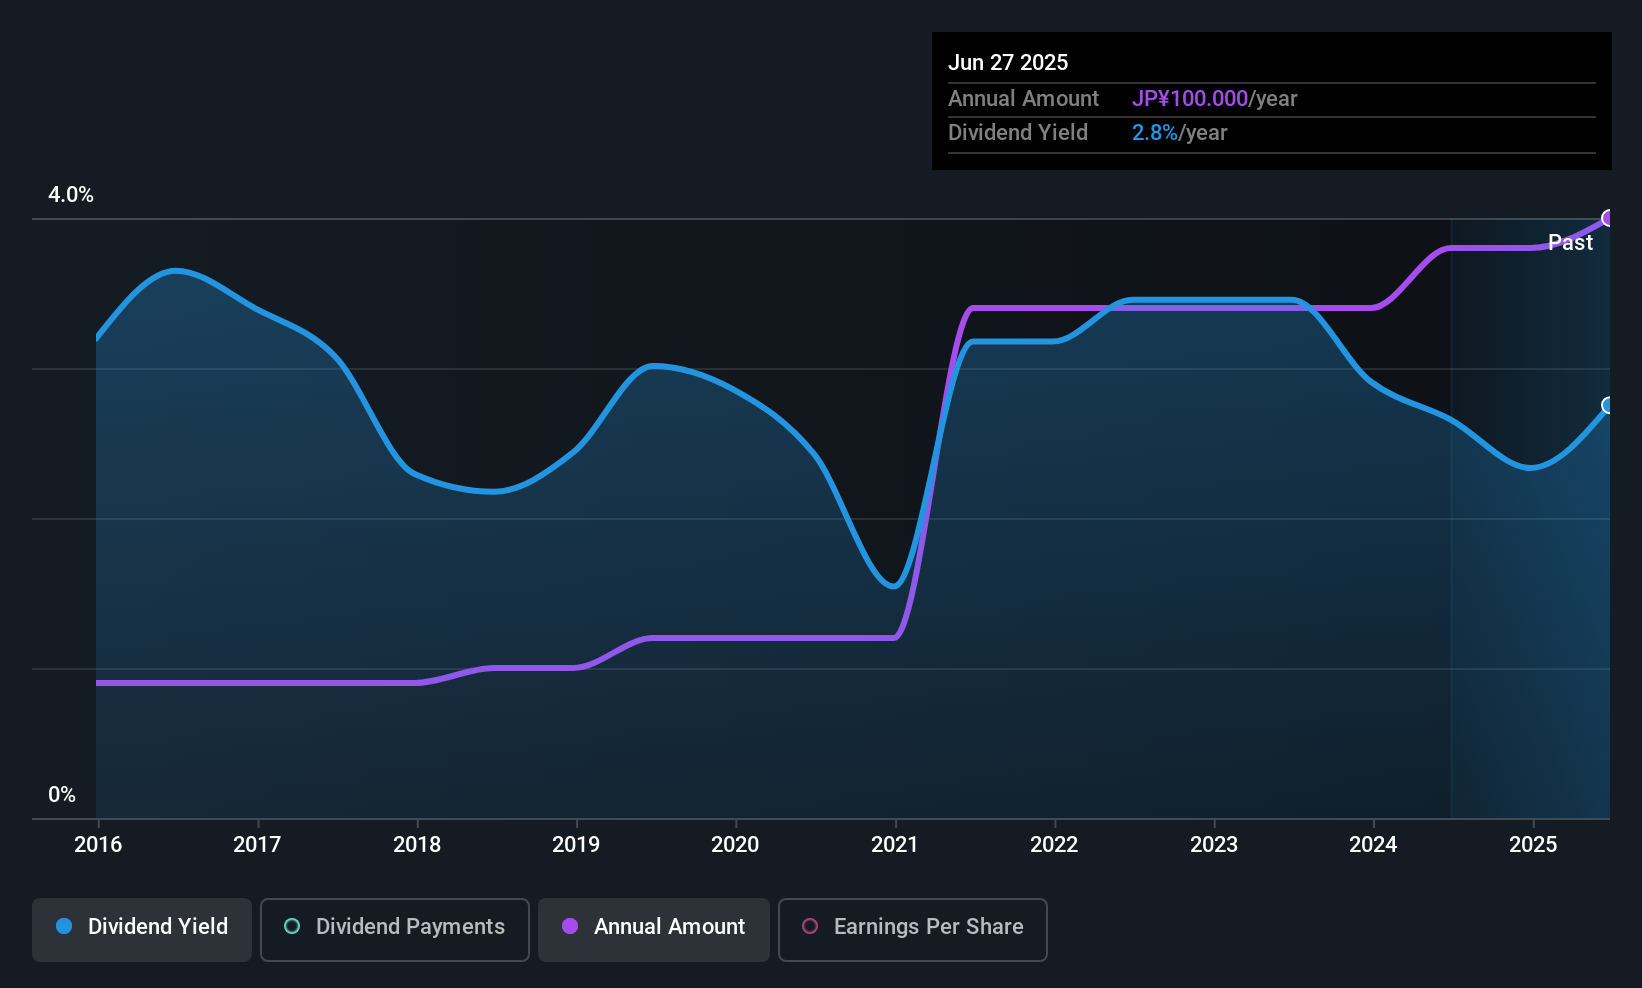Image resolution: width=1642 pixels, height=988 pixels.
Task: Click the Jun 27 2025 tooltip date
Action: coord(1008,63)
